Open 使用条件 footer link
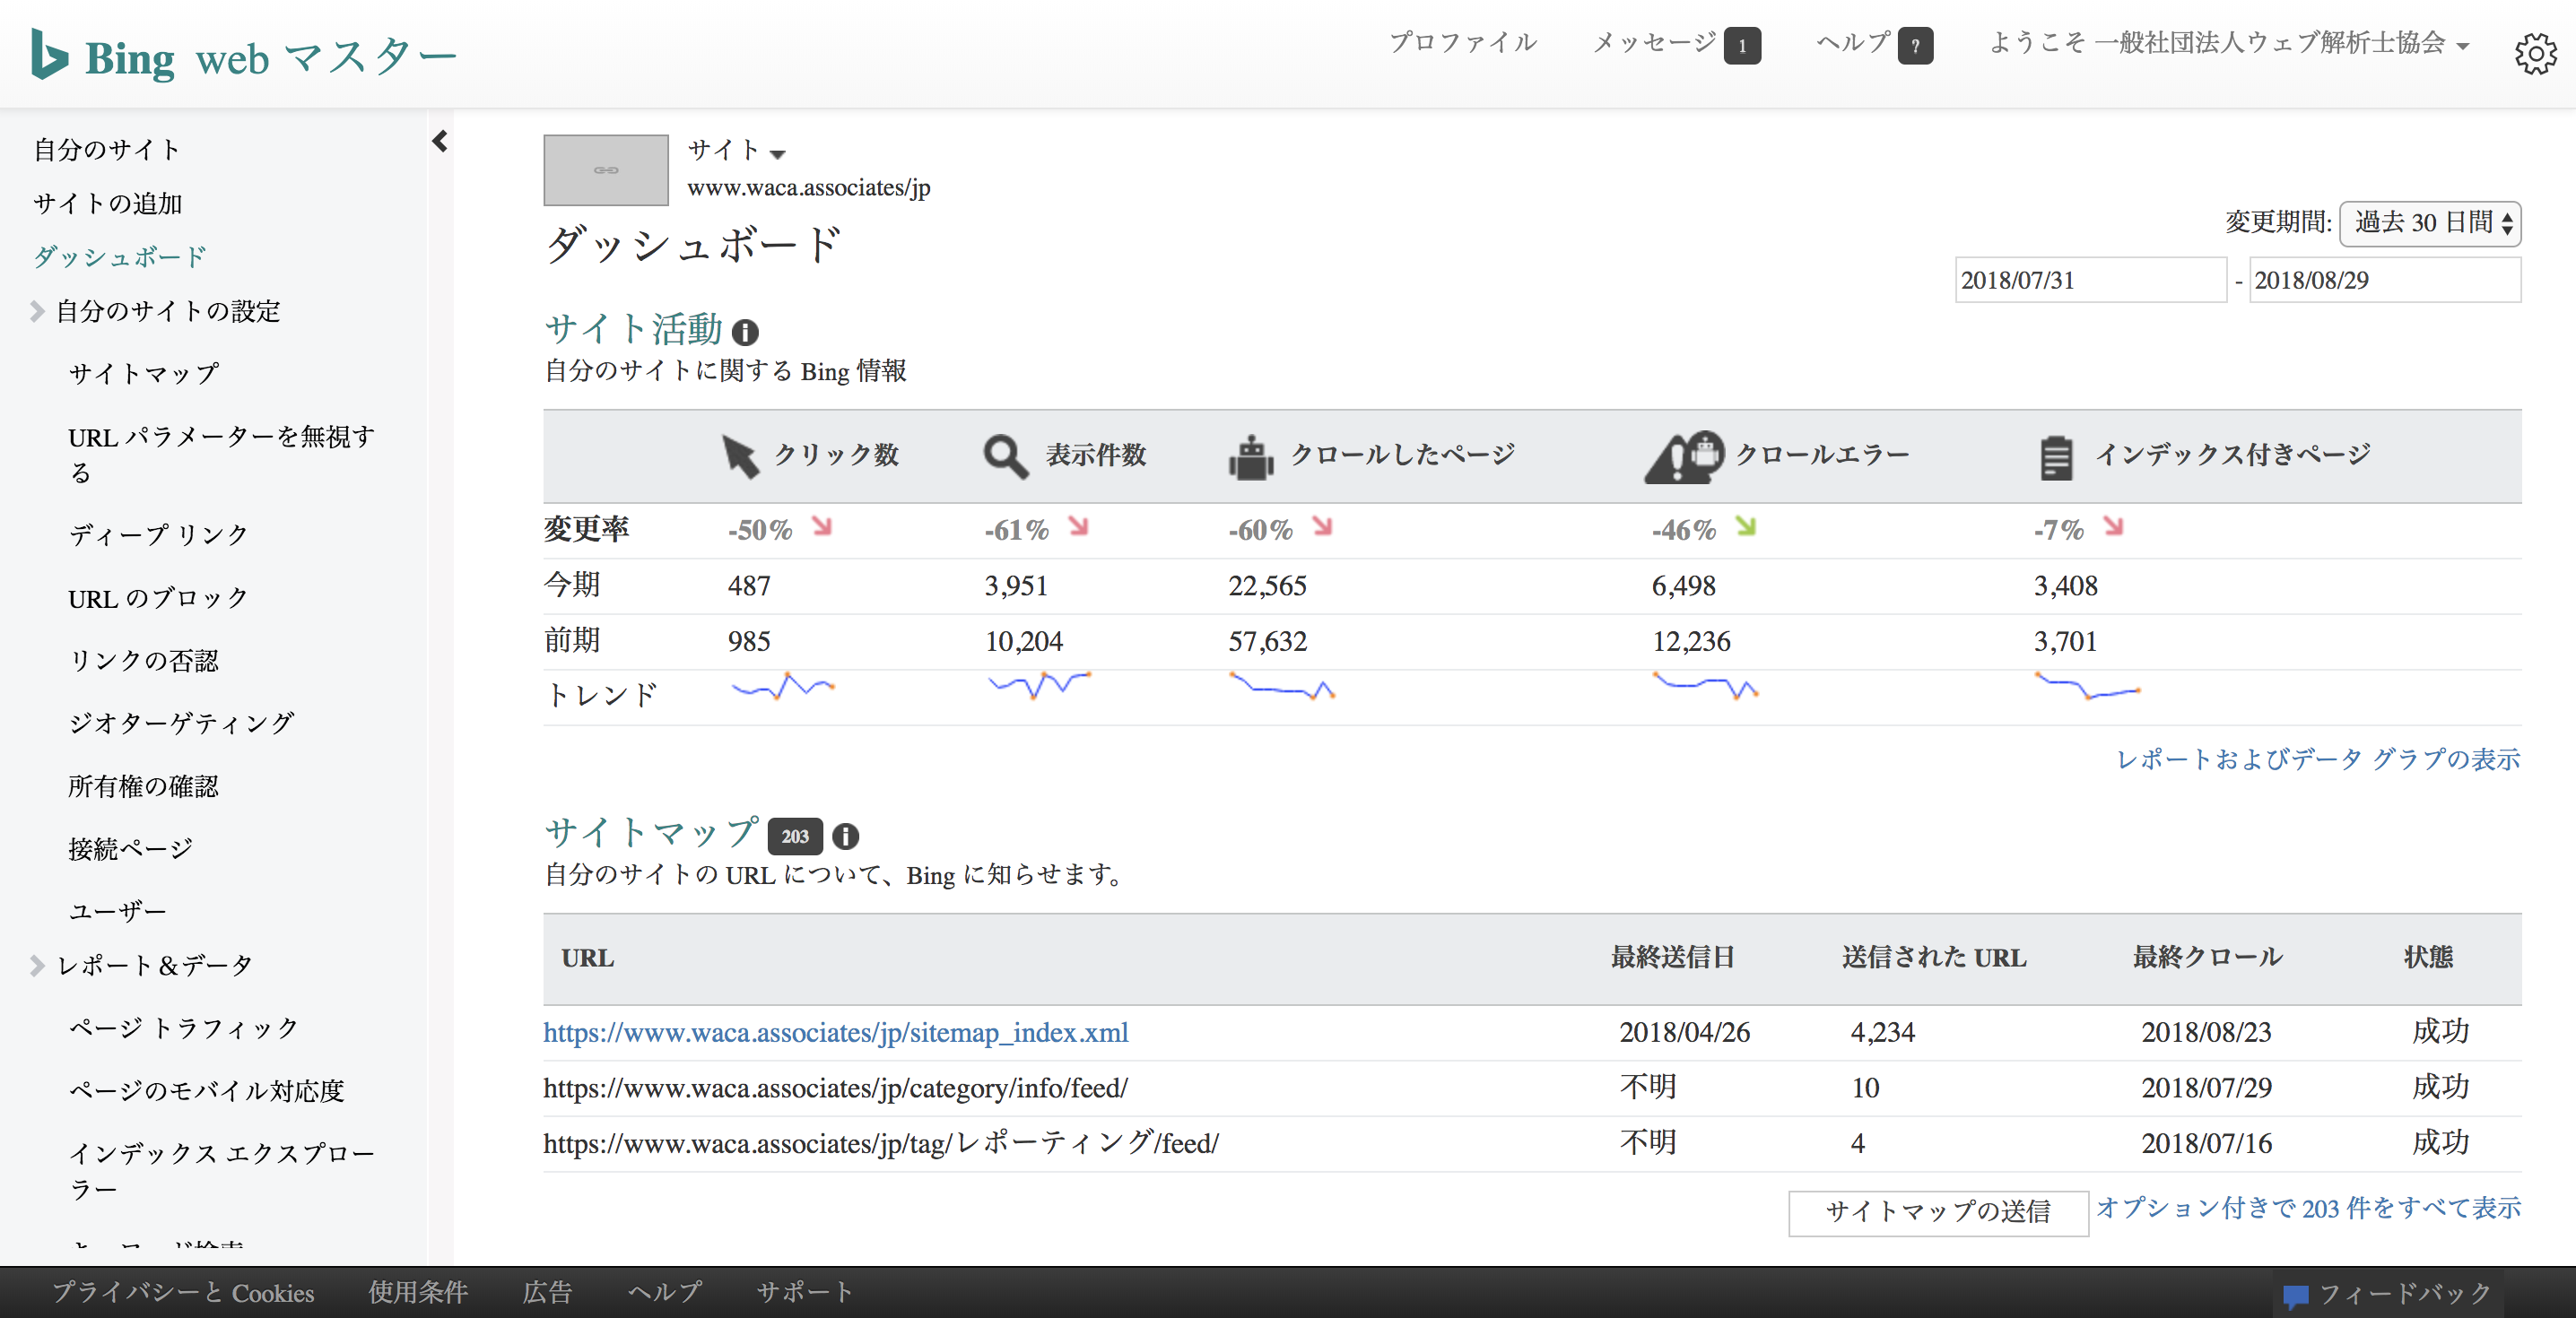The height and width of the screenshot is (1318, 2576). pos(418,1293)
